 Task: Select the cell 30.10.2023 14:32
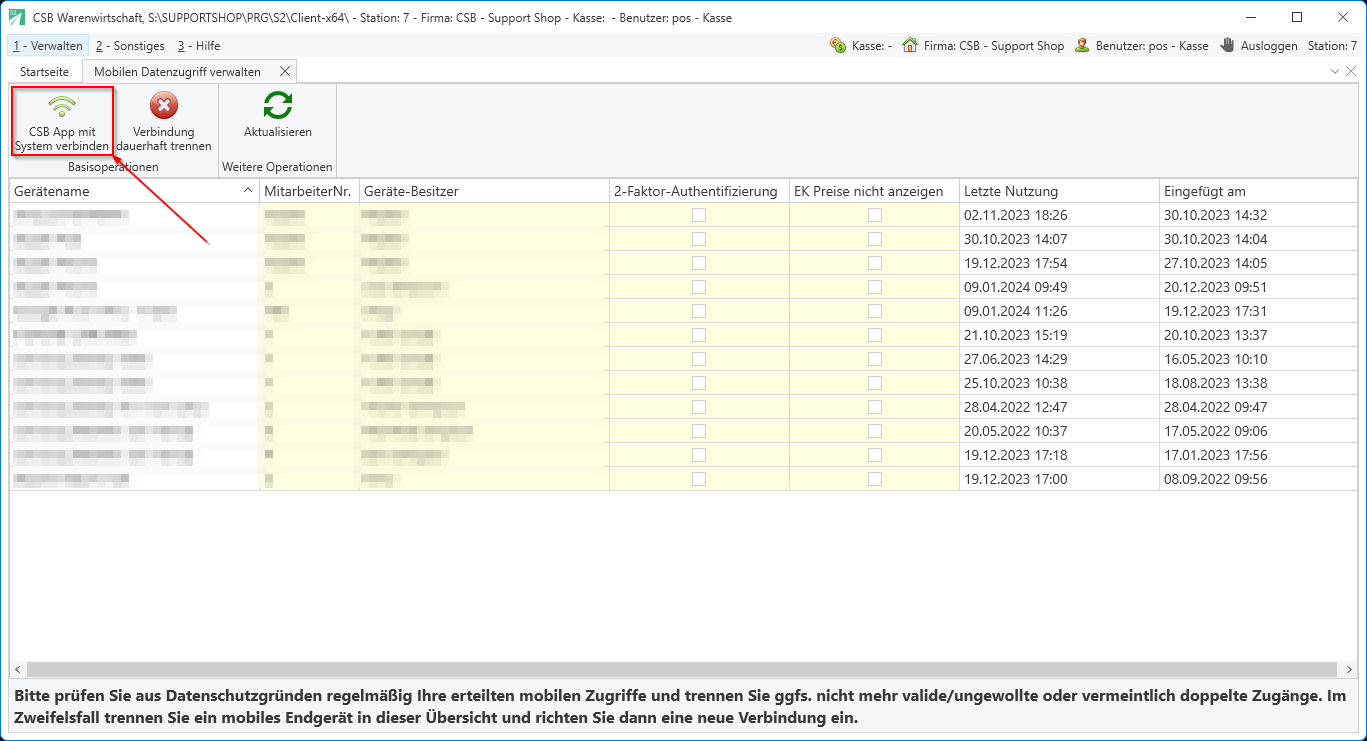click(x=1258, y=215)
